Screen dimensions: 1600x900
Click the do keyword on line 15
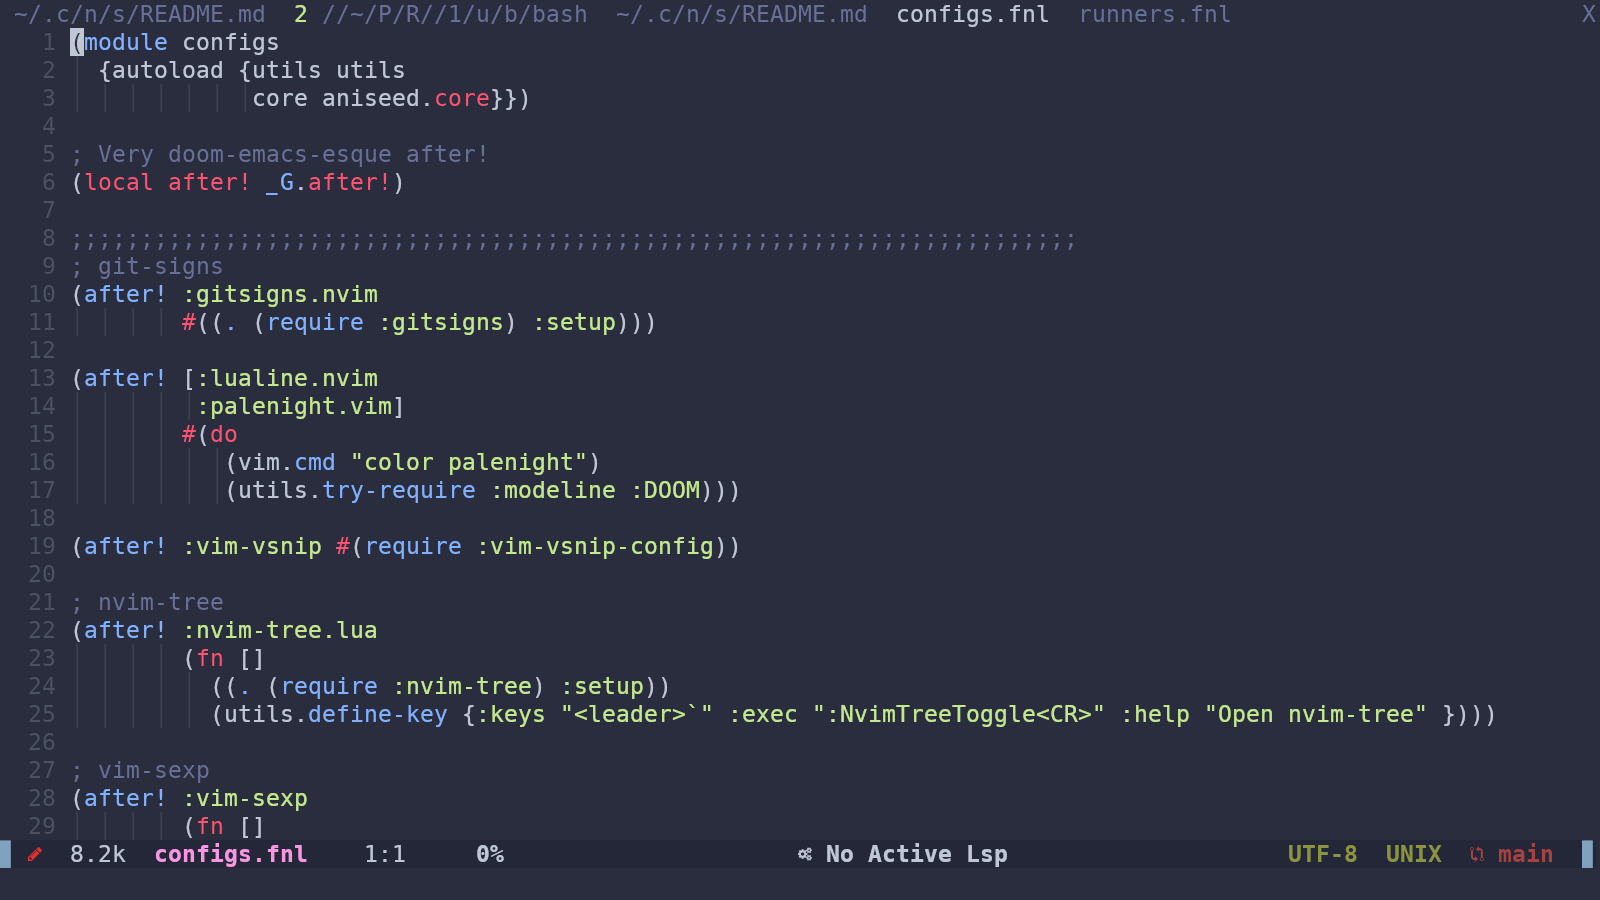[x=224, y=434]
